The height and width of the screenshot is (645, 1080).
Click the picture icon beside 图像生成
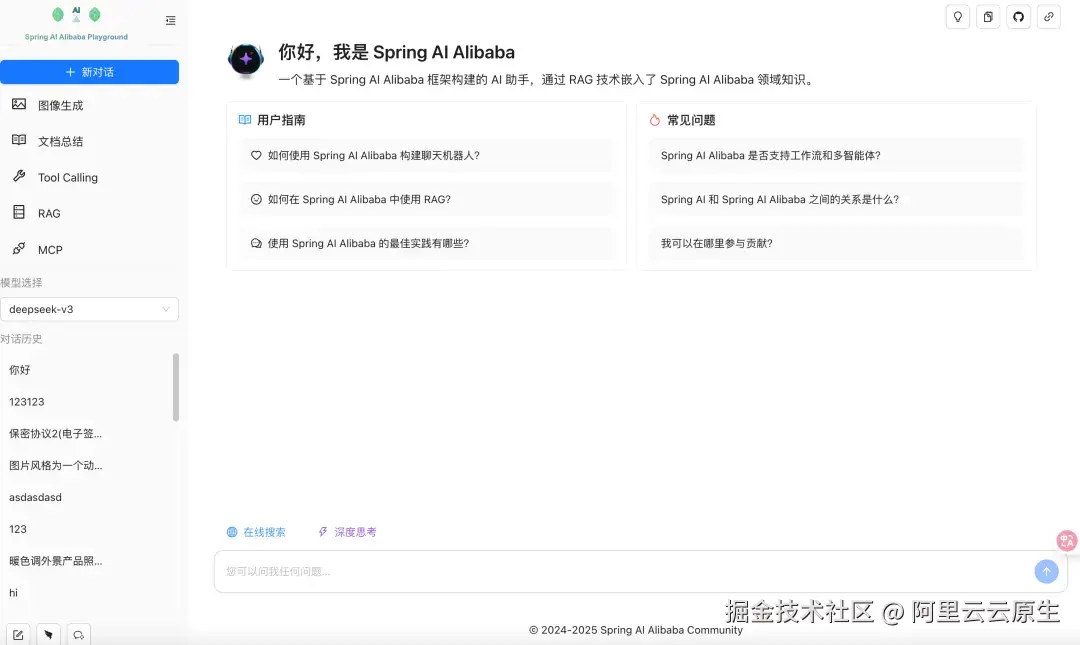pos(19,104)
